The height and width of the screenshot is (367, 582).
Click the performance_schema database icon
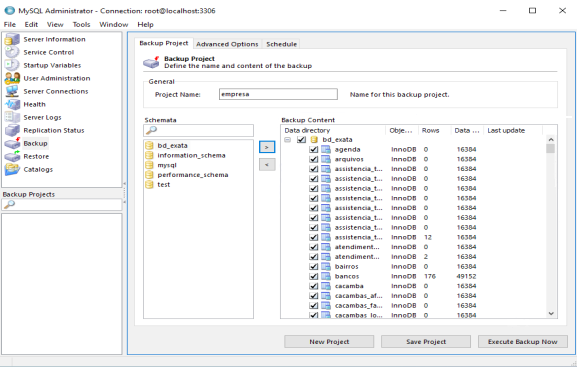tap(149, 174)
